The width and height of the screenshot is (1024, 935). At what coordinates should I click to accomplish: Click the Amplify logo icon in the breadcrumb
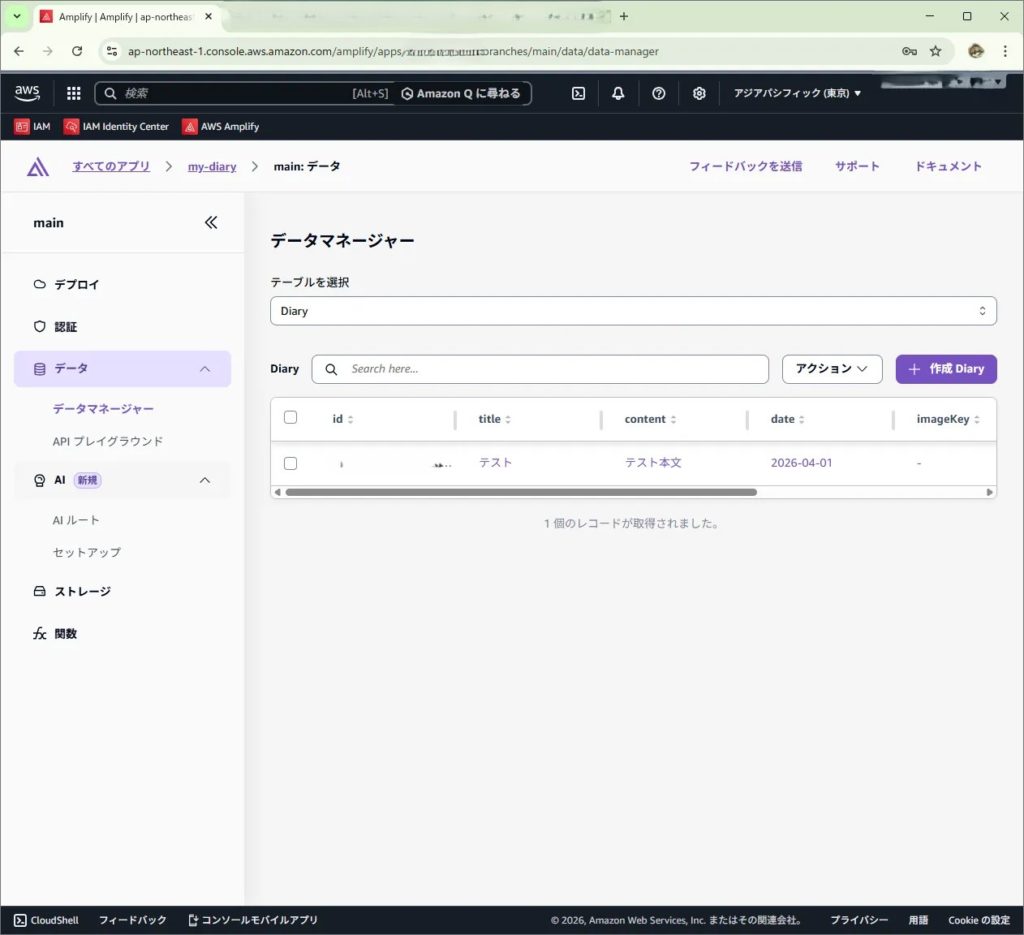tap(38, 167)
